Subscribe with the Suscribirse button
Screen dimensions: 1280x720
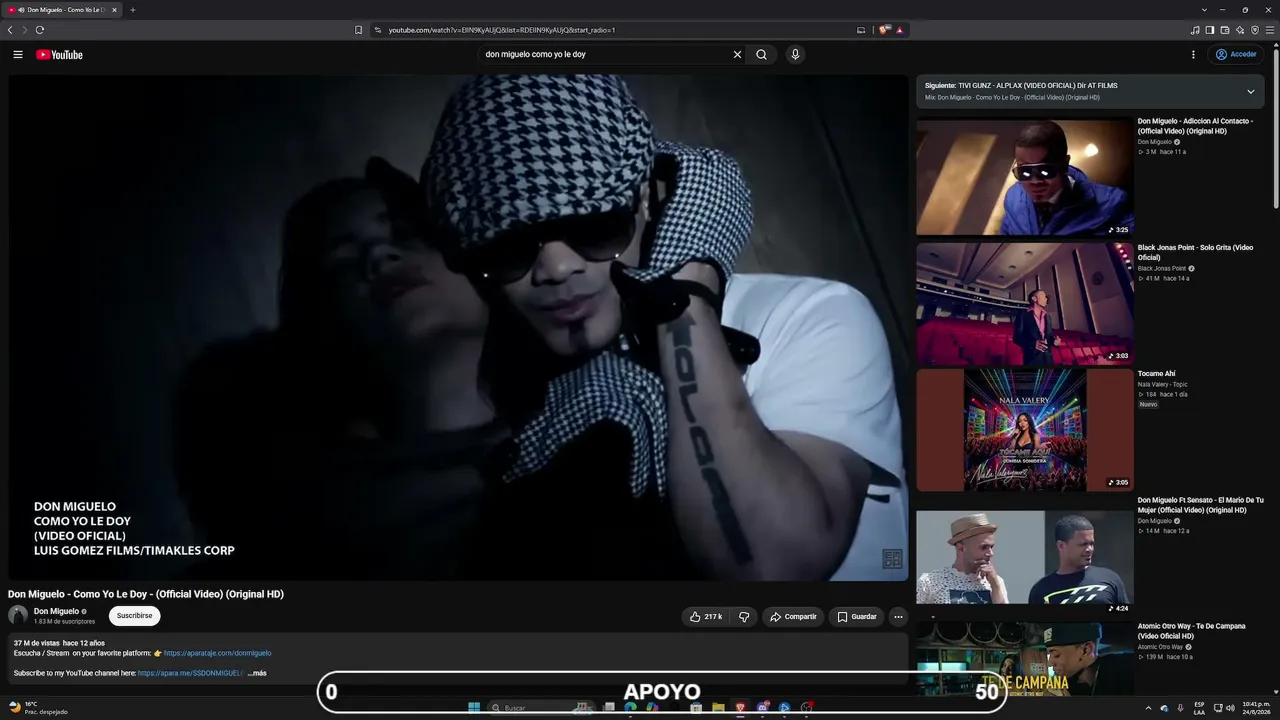(x=134, y=616)
